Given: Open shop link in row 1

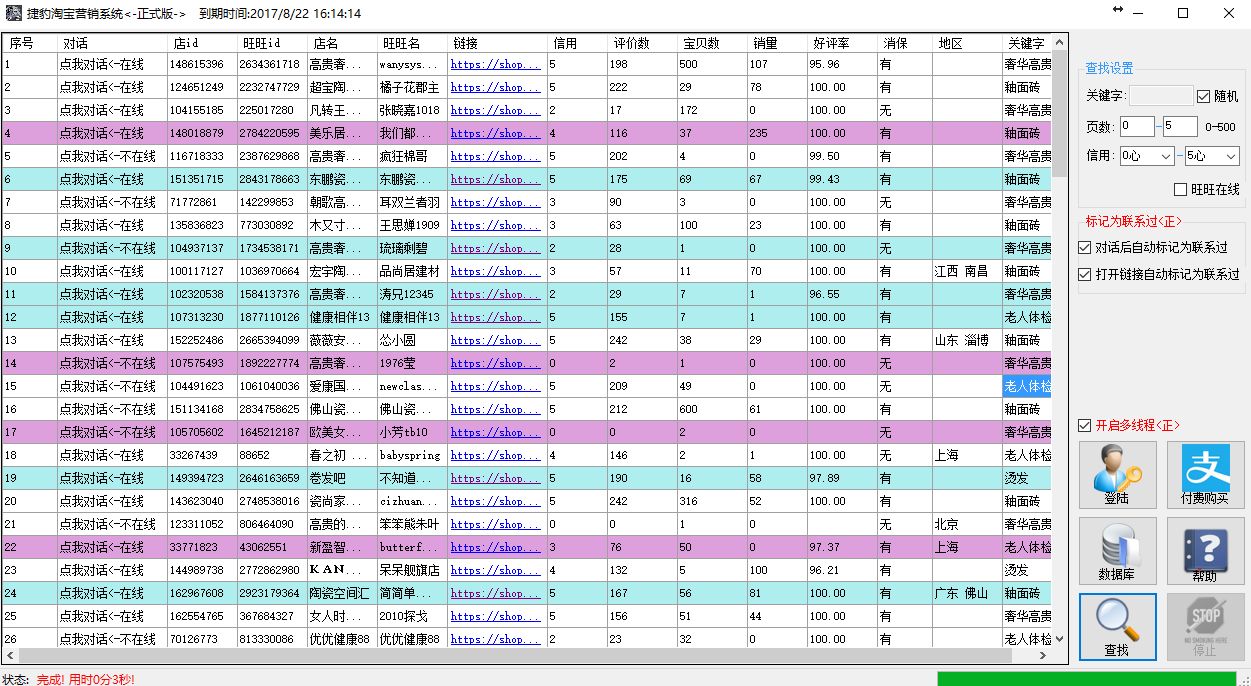Looking at the screenshot, I should (495, 64).
